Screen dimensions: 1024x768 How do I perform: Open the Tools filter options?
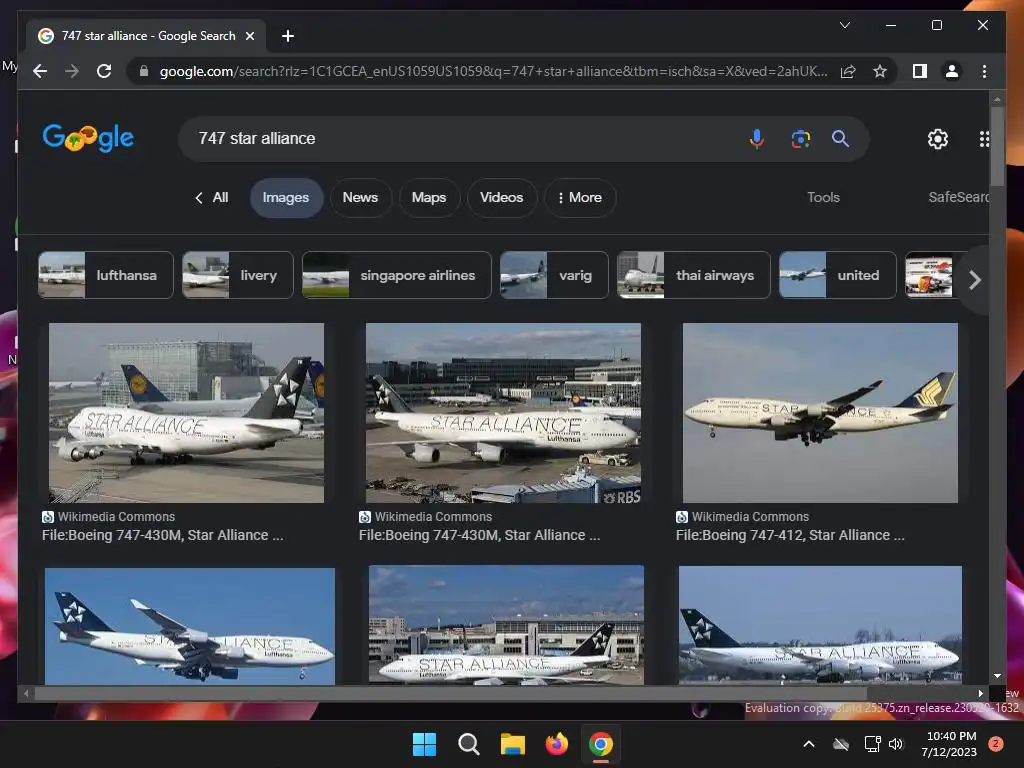click(823, 197)
